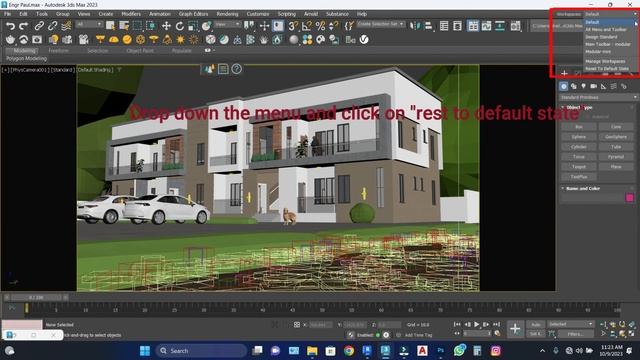The width and height of the screenshot is (640, 360).
Task: Open the Layer Explorer icon
Action: [x=457, y=26]
